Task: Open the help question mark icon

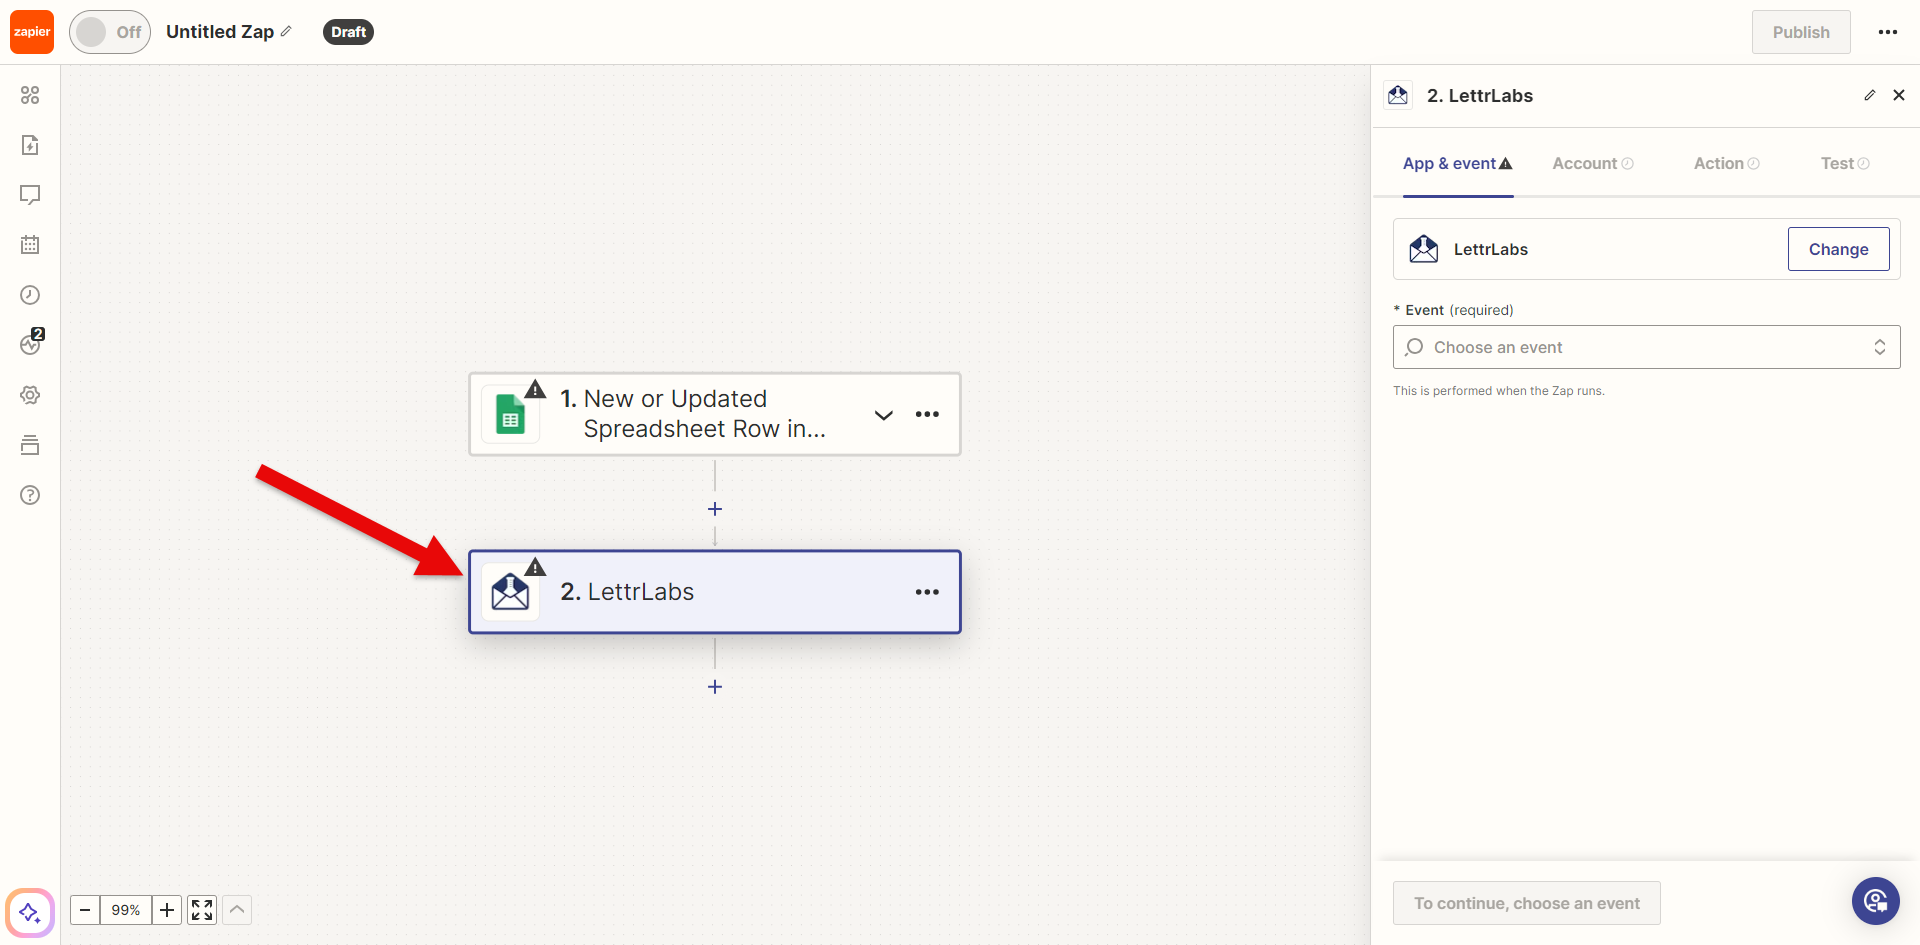Action: (30, 495)
